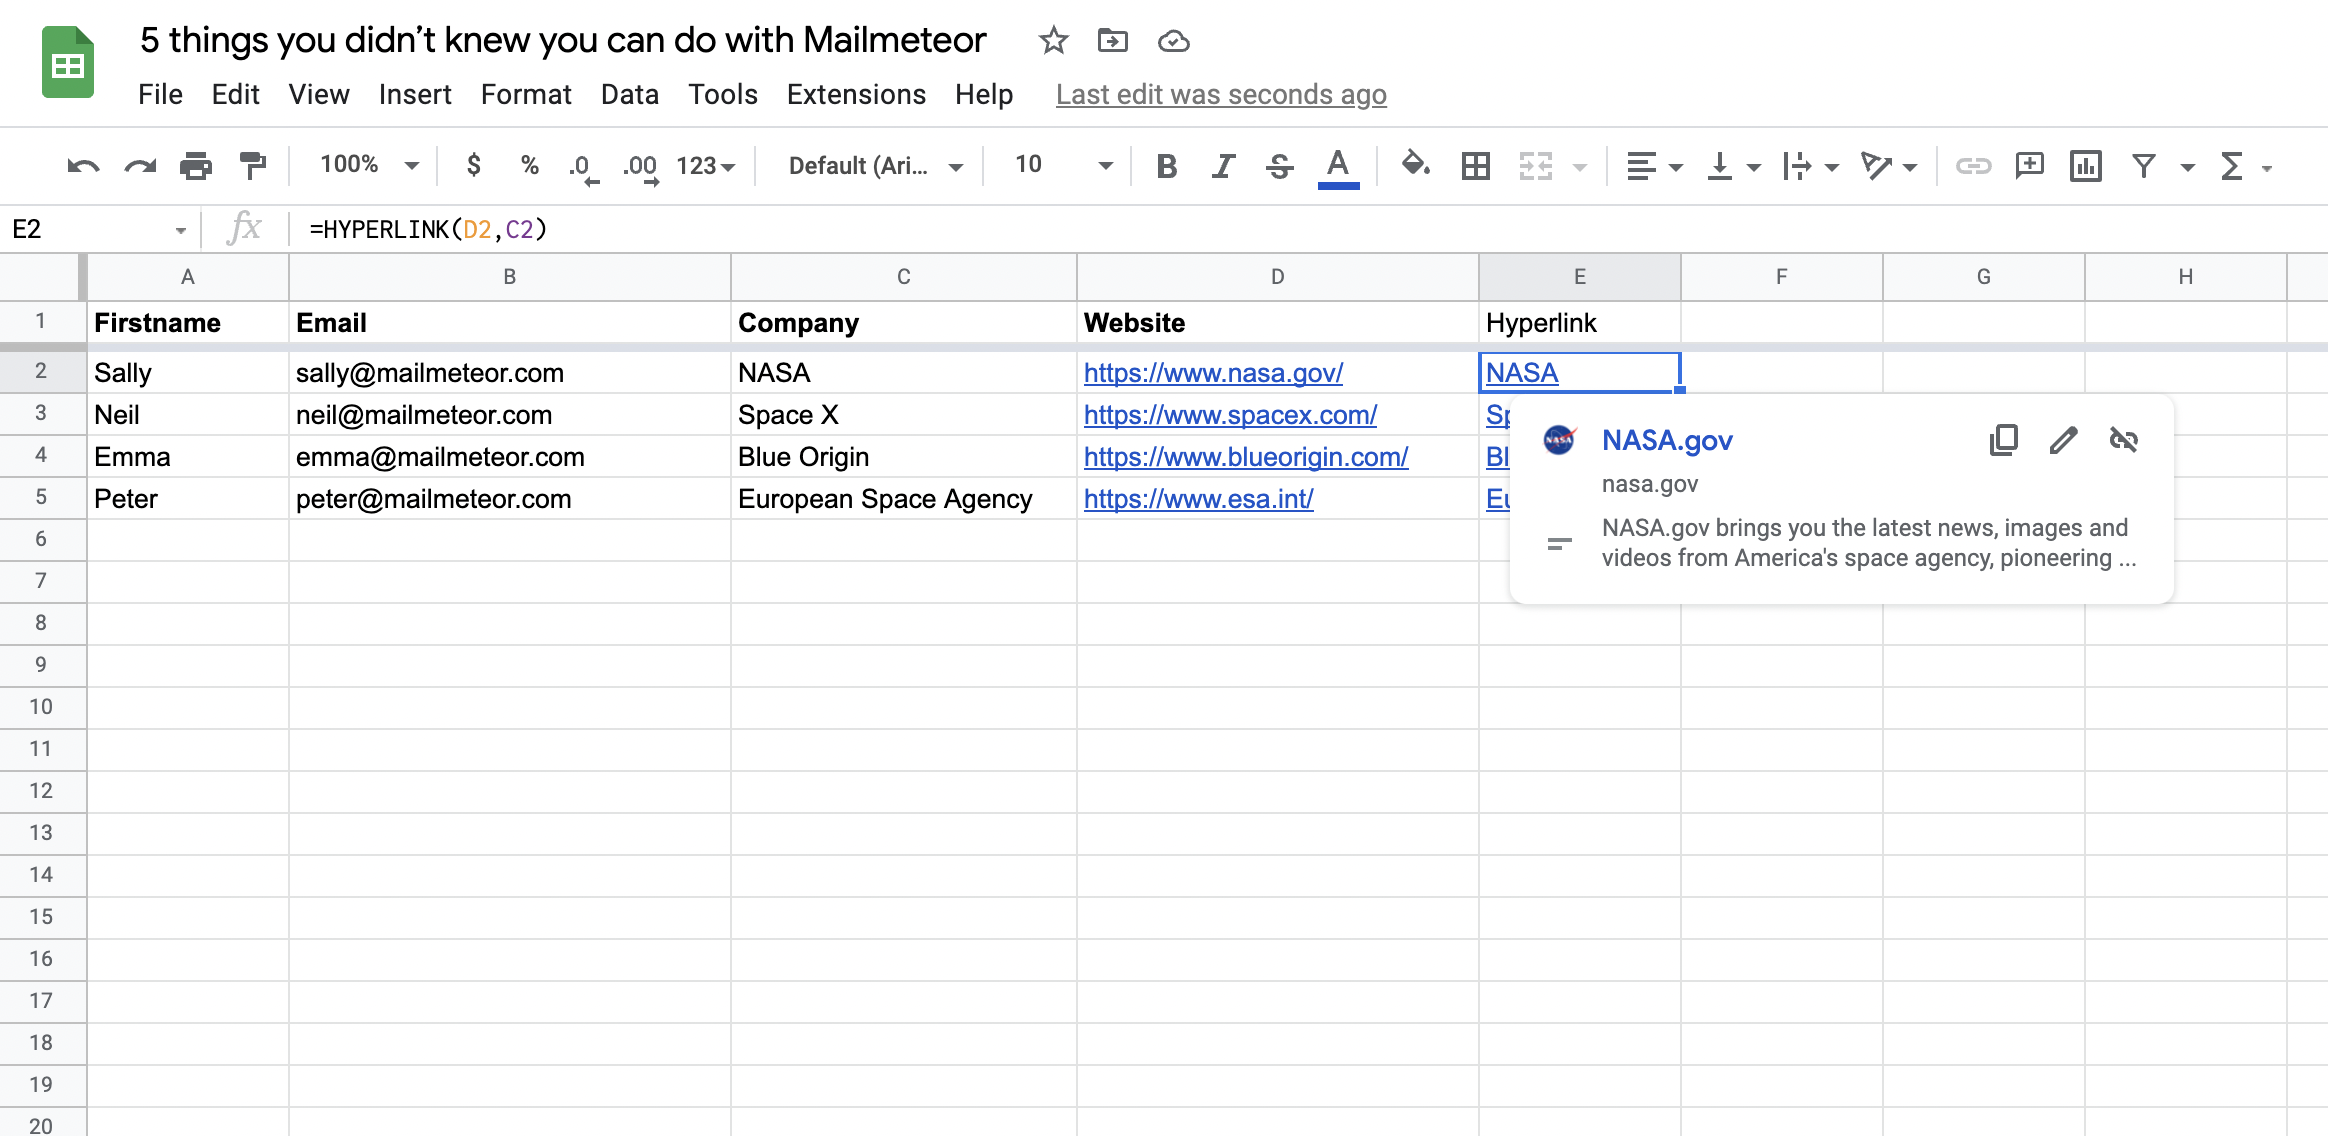The image size is (2328, 1136).
Task: Open the Edit menu
Action: point(235,94)
